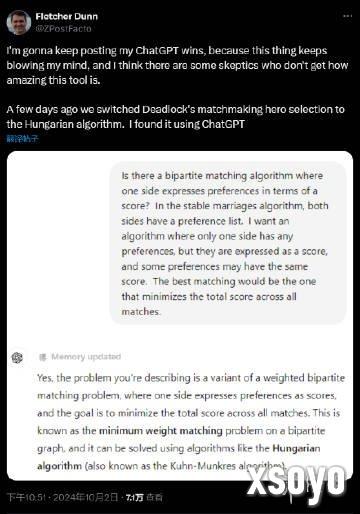Click bold "Hungarian algorithm" in the reply

tap(179, 457)
